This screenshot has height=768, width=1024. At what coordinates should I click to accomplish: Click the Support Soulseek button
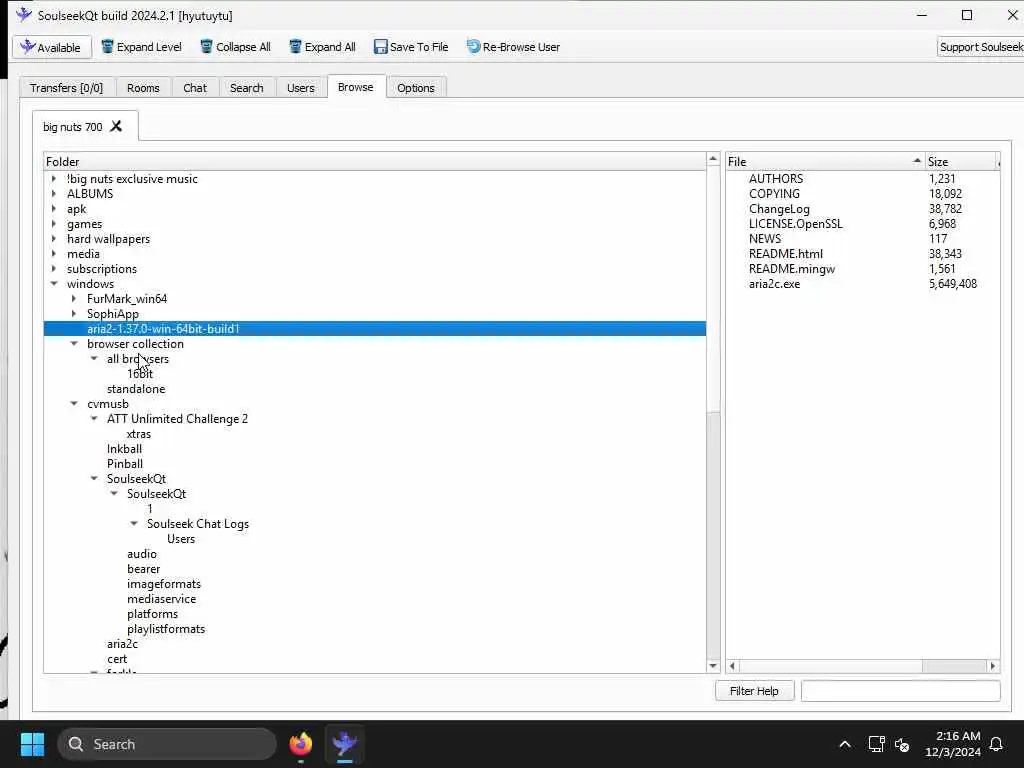(x=980, y=47)
